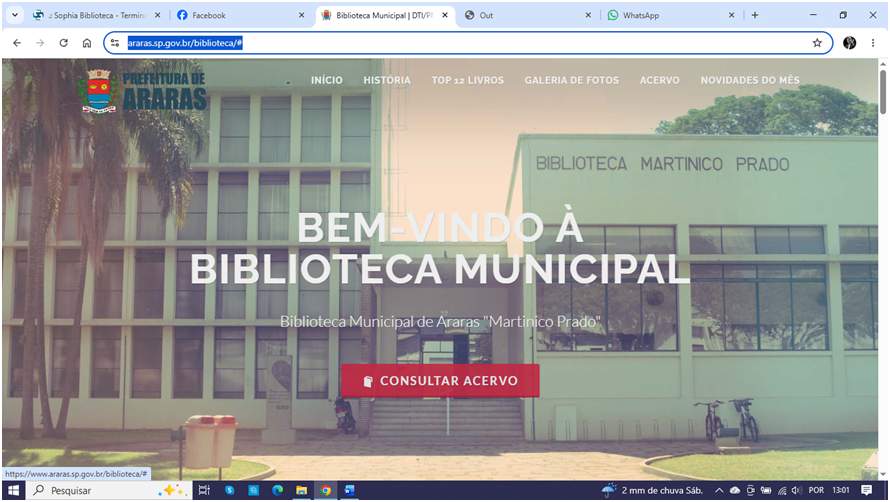Open the rain weather widget

point(653,490)
